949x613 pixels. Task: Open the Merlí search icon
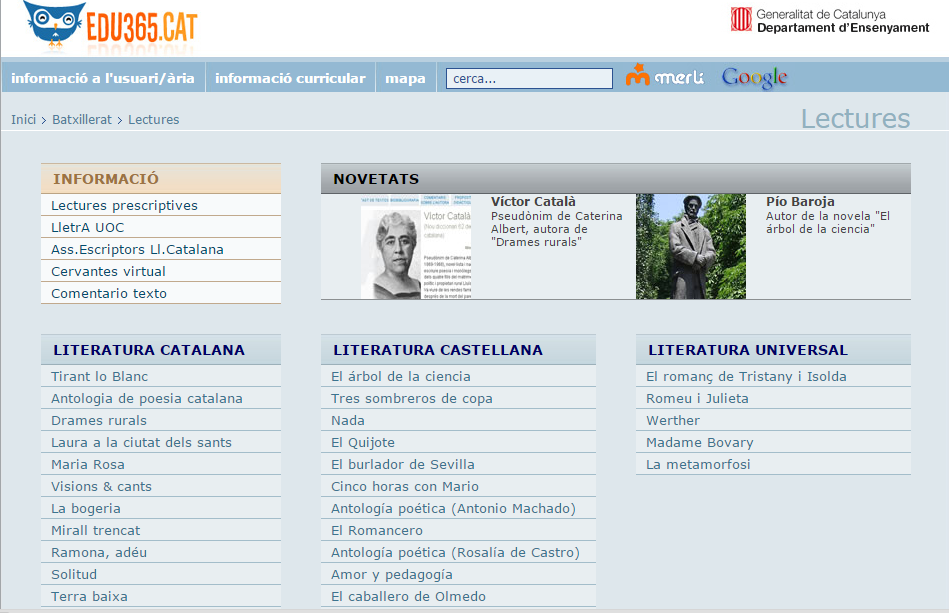(665, 77)
